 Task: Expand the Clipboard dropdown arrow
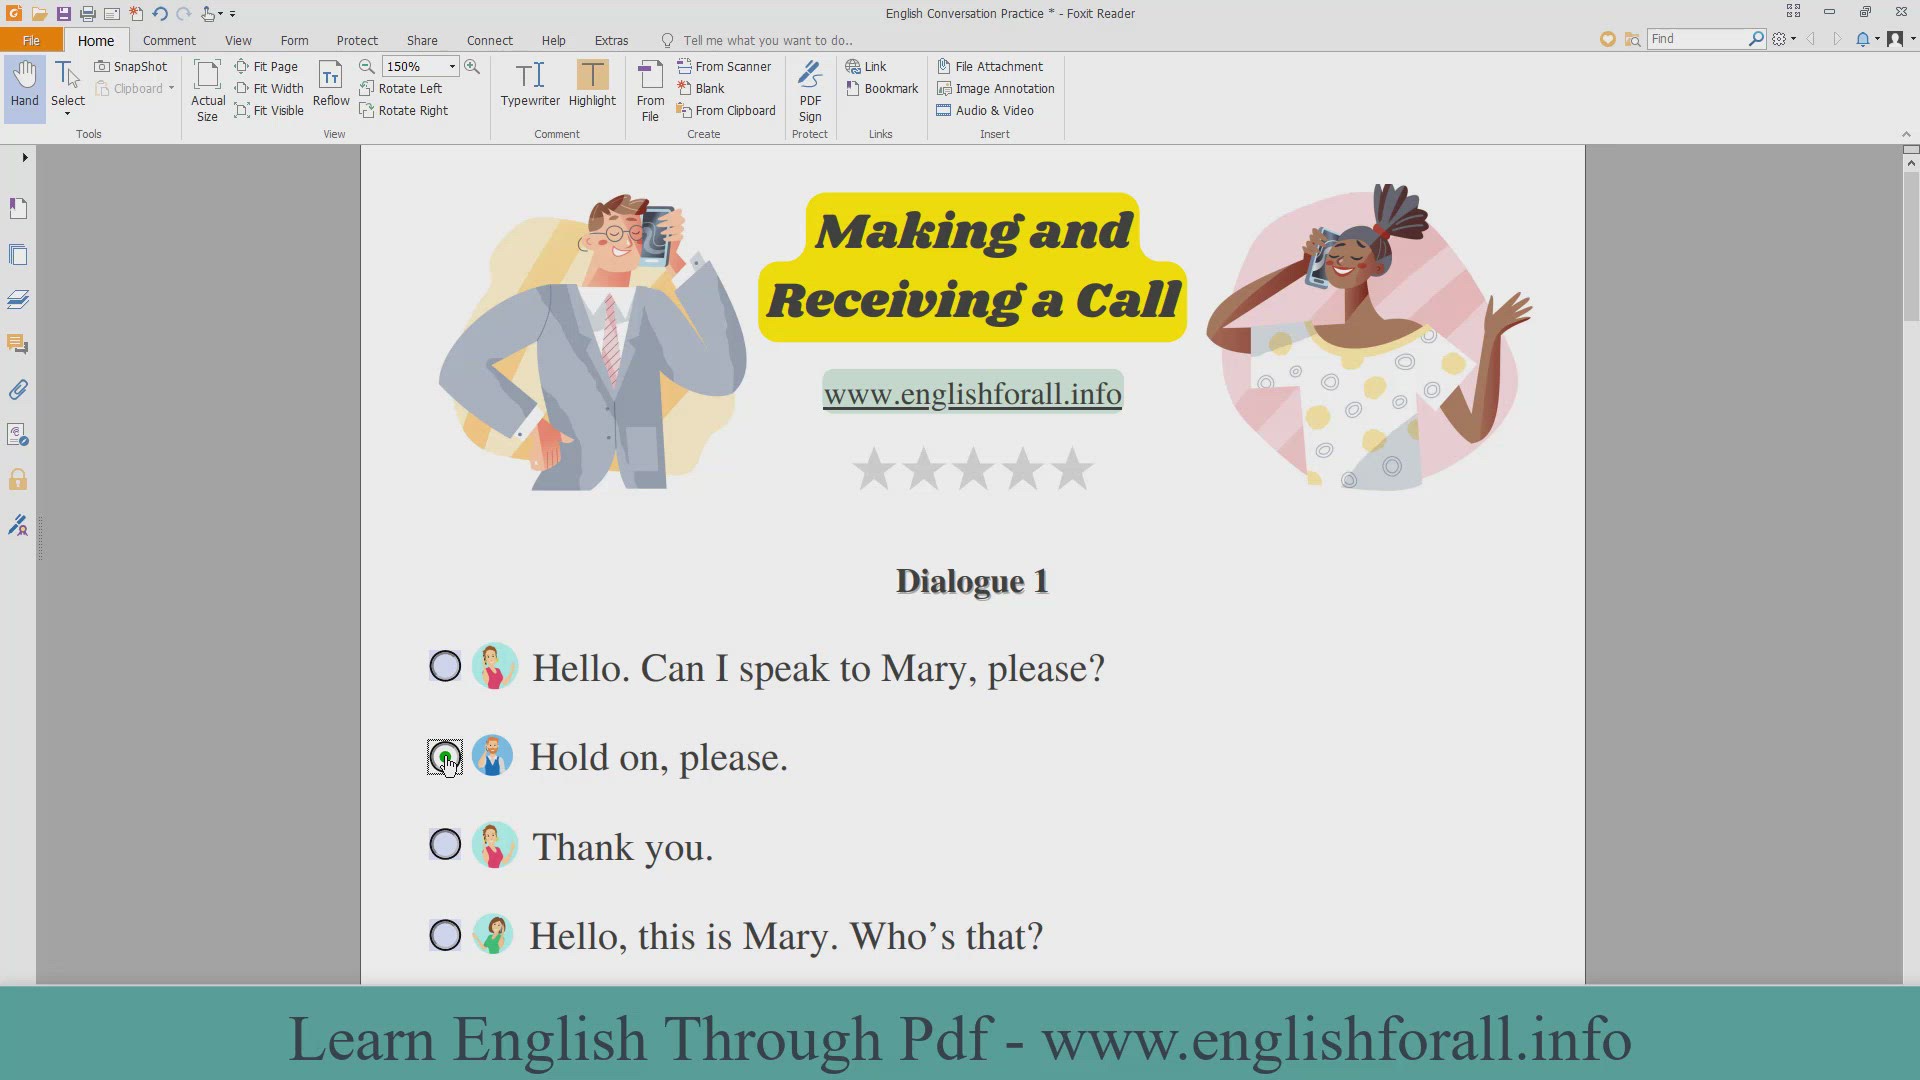171,88
